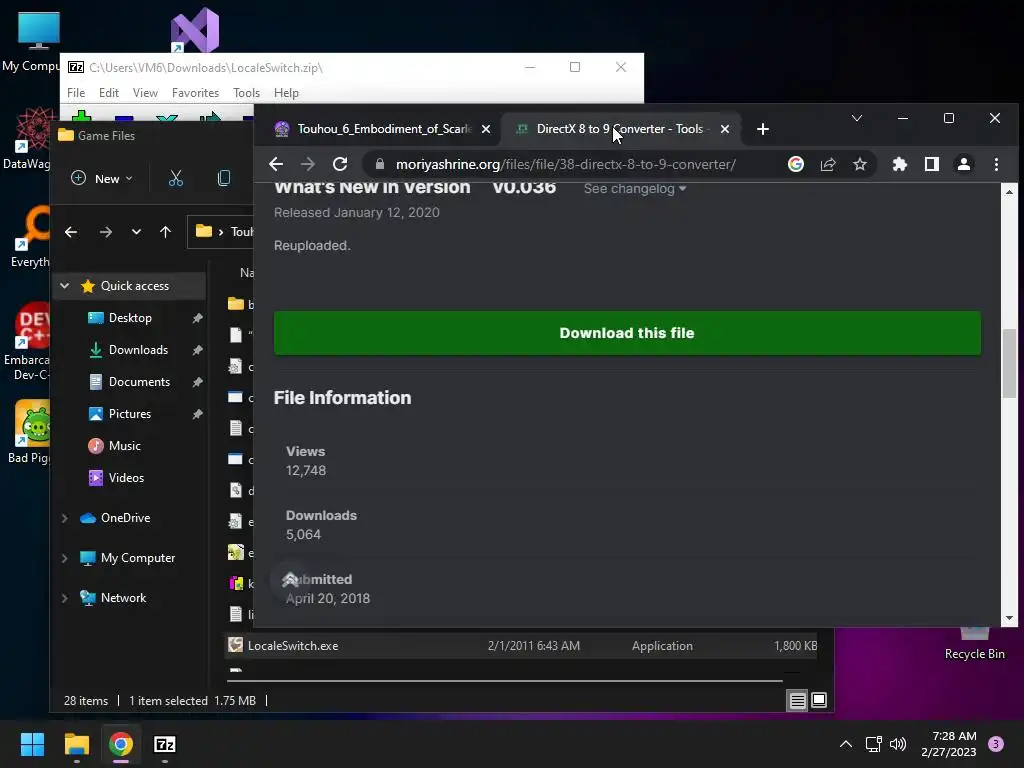This screenshot has width=1024, height=768.
Task: Click the Chrome forward arrow
Action: click(308, 164)
